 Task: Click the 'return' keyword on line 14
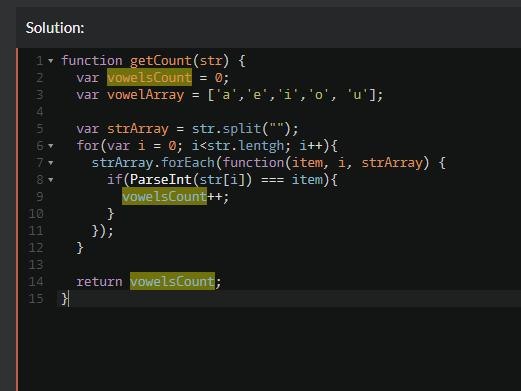[99, 282]
